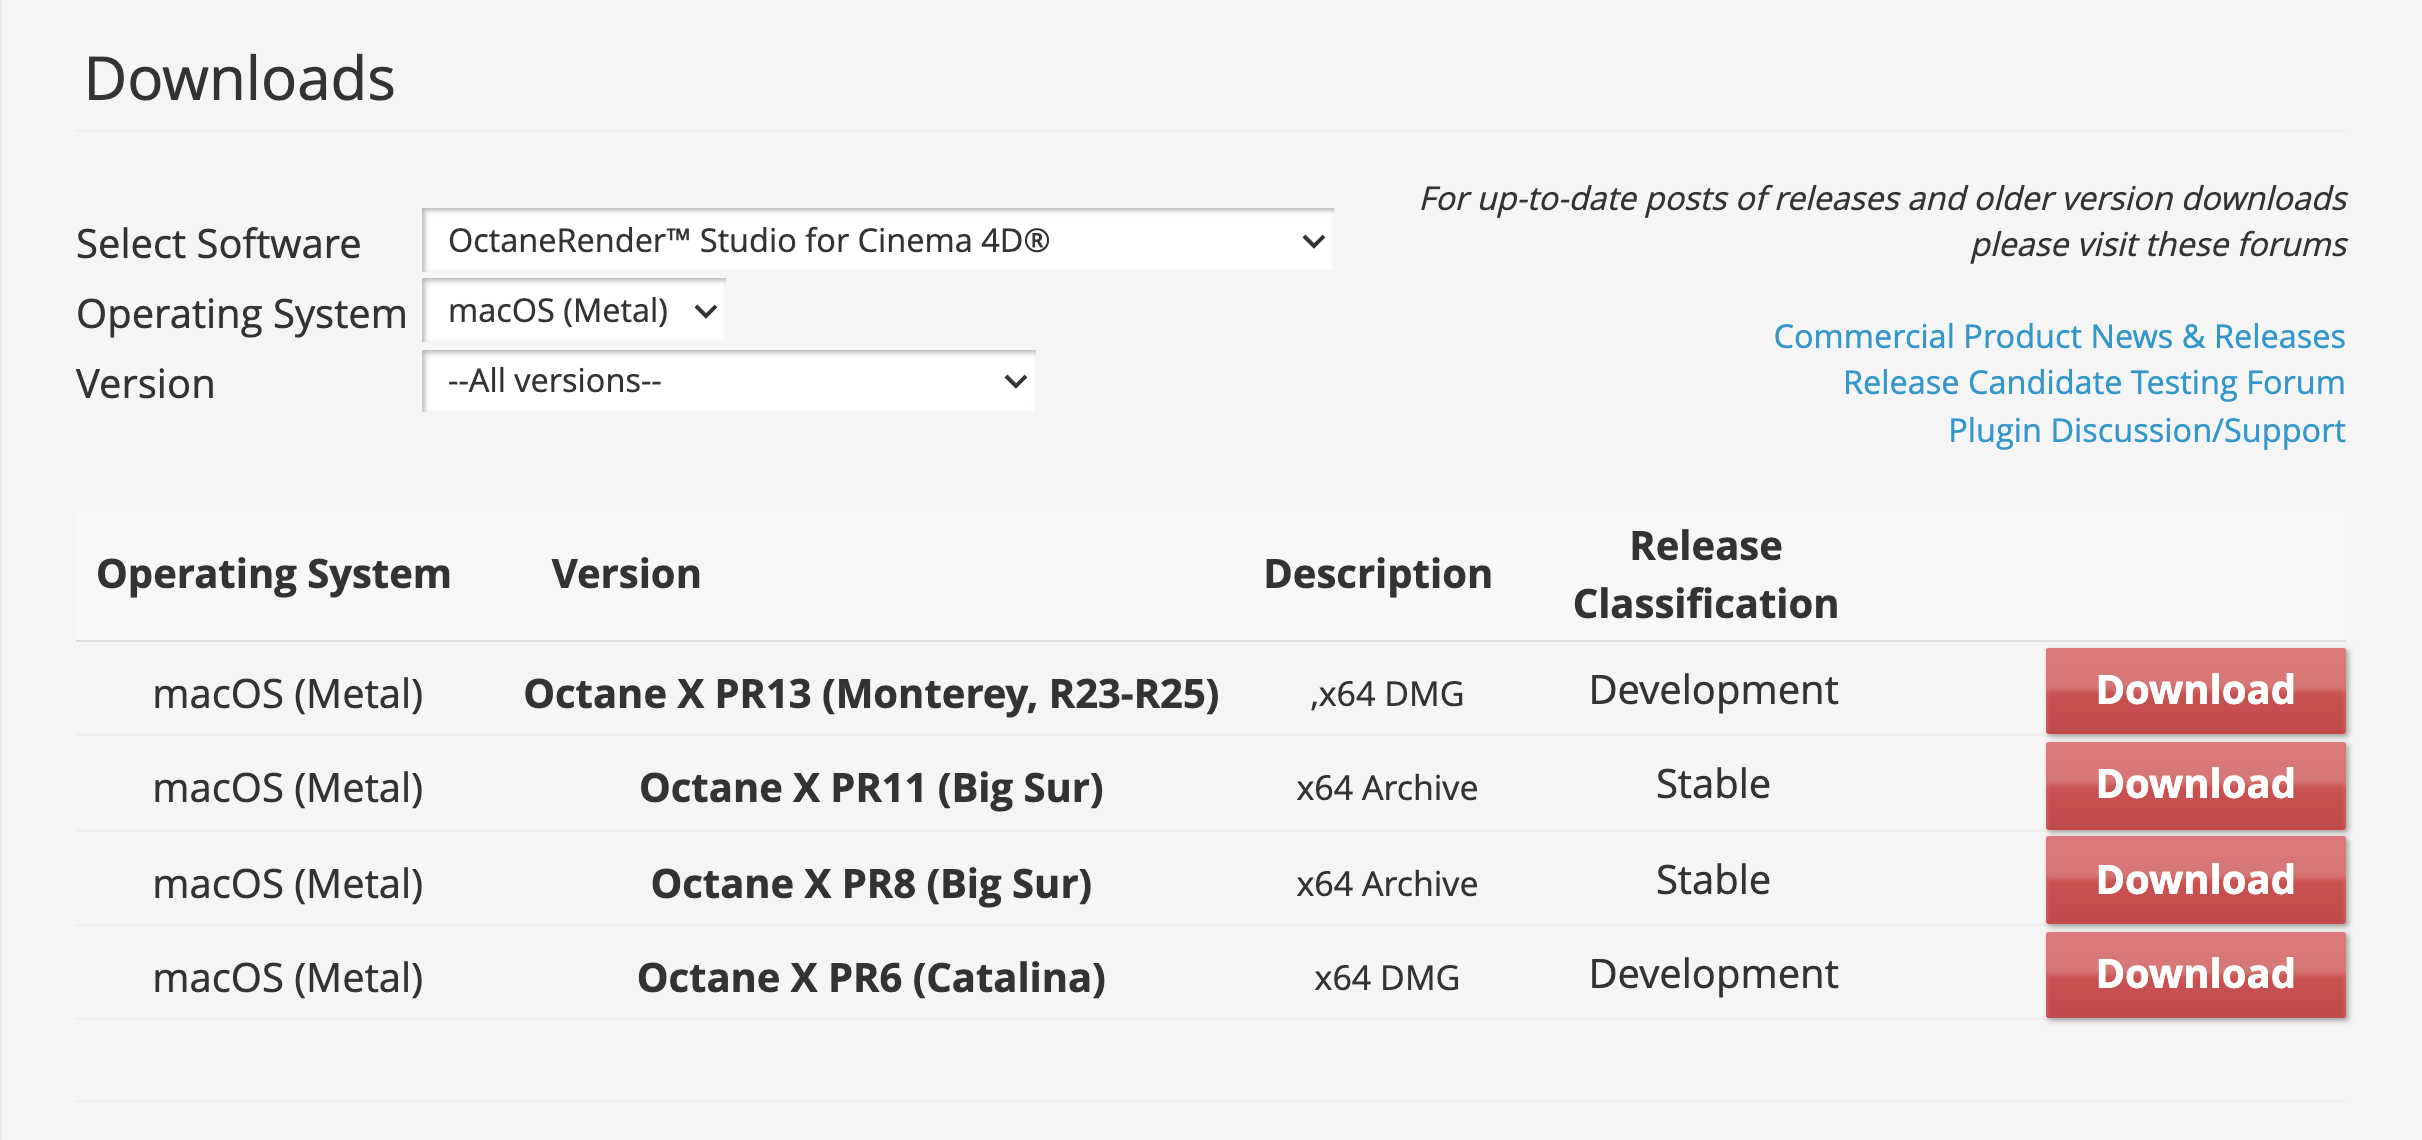Select the Octane X PR11 (Big Sur) version text
The height and width of the screenshot is (1140, 2422).
(872, 788)
